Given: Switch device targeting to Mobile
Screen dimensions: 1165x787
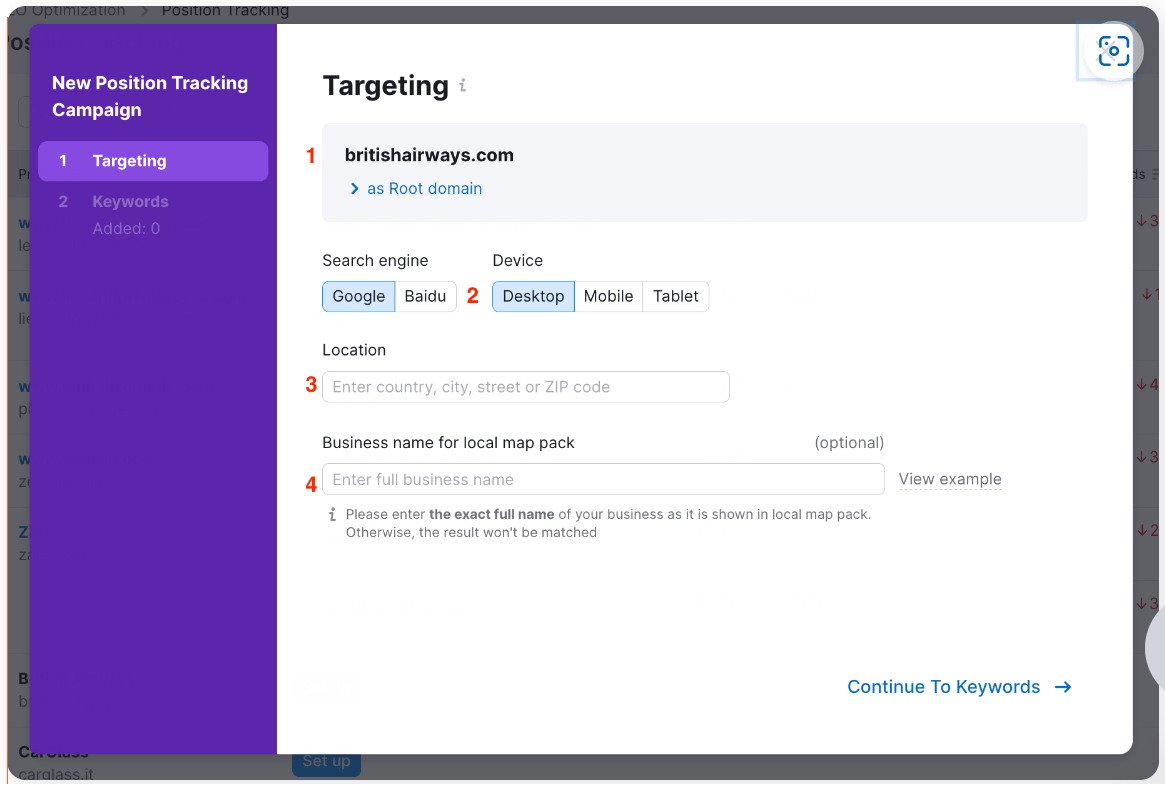Looking at the screenshot, I should coord(608,296).
